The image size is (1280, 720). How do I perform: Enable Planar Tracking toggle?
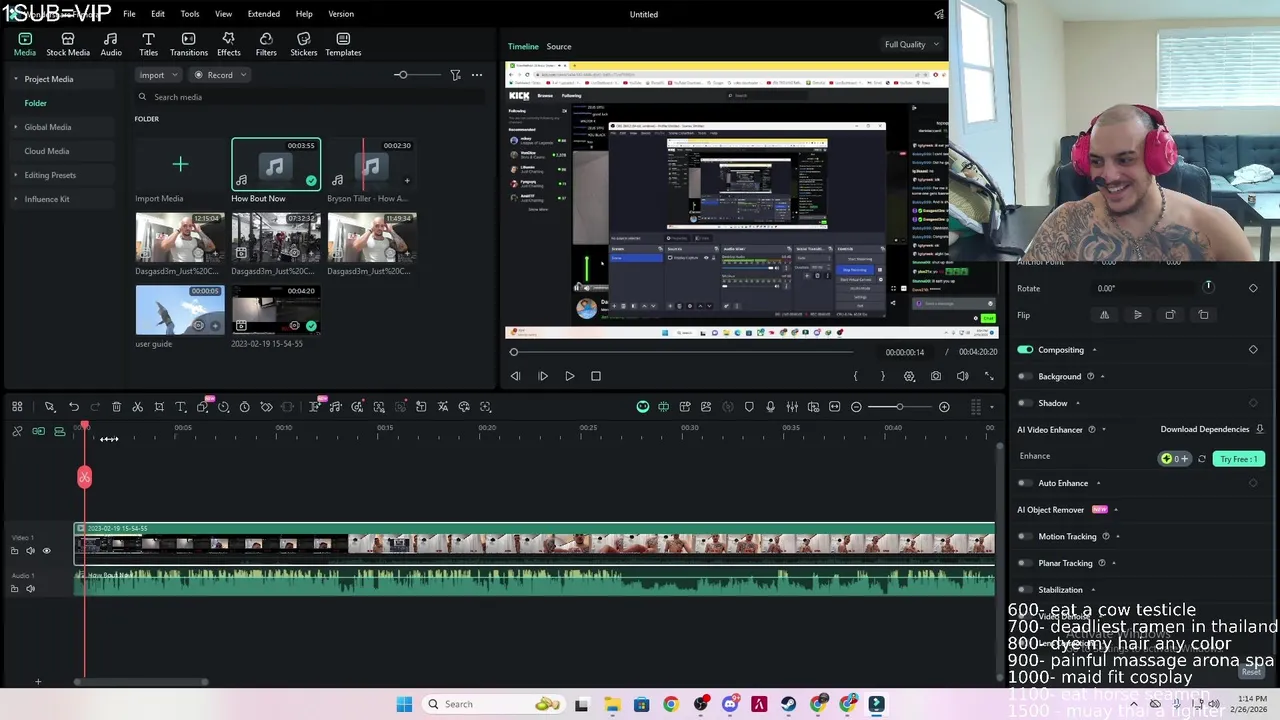tap(1025, 563)
